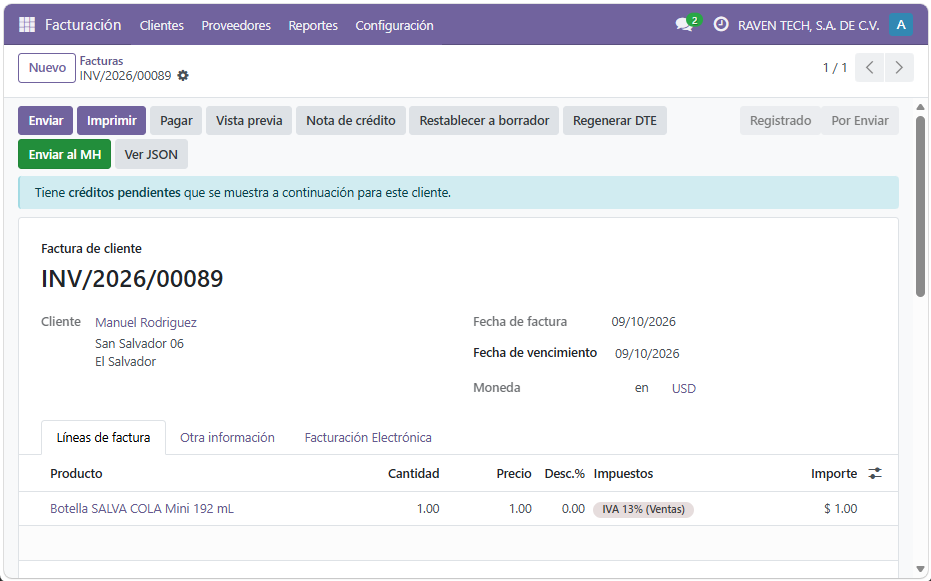Open the Proveedores menu
The width and height of the screenshot is (931, 581).
point(236,26)
